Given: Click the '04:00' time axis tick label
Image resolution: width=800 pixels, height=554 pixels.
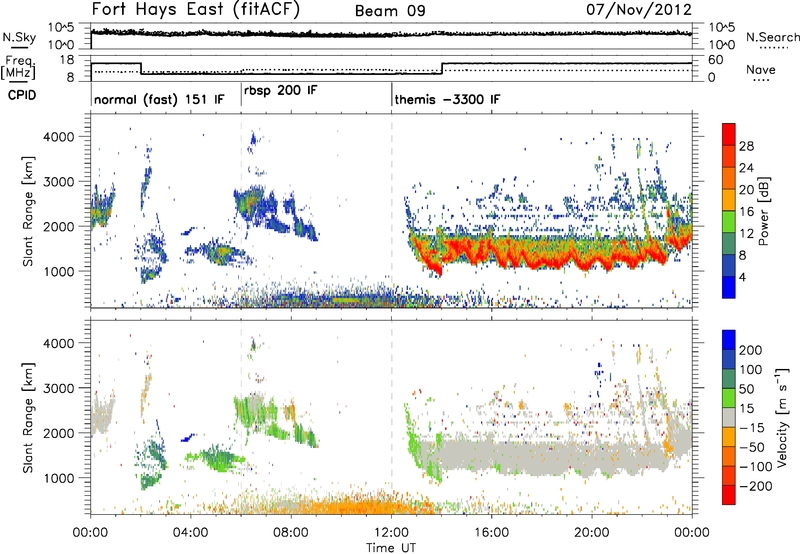Looking at the screenshot, I should pos(191,533).
